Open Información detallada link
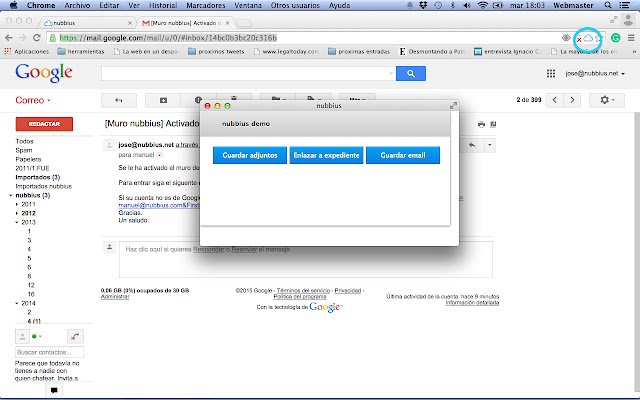This screenshot has height=400, width=640. click(x=472, y=302)
